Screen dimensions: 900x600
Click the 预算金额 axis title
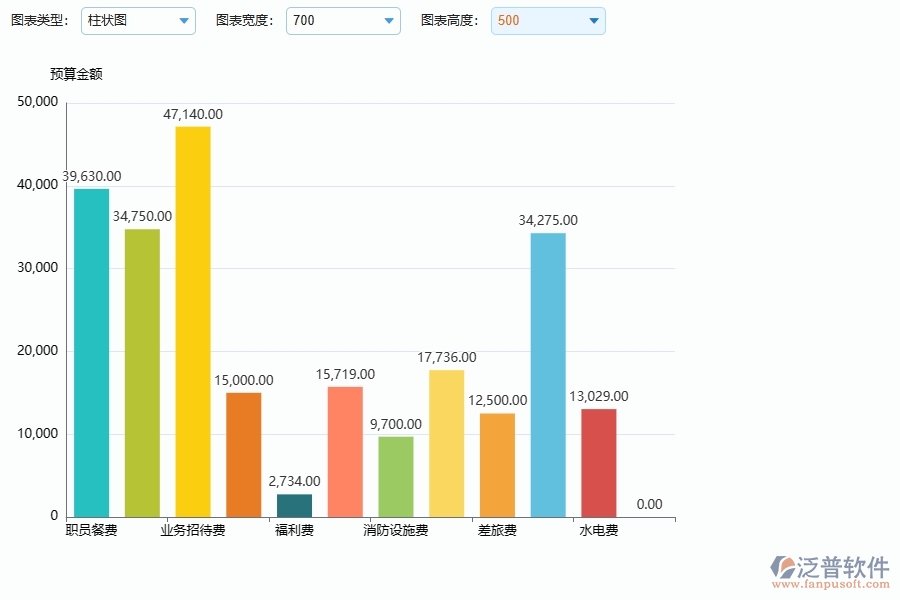point(75,73)
